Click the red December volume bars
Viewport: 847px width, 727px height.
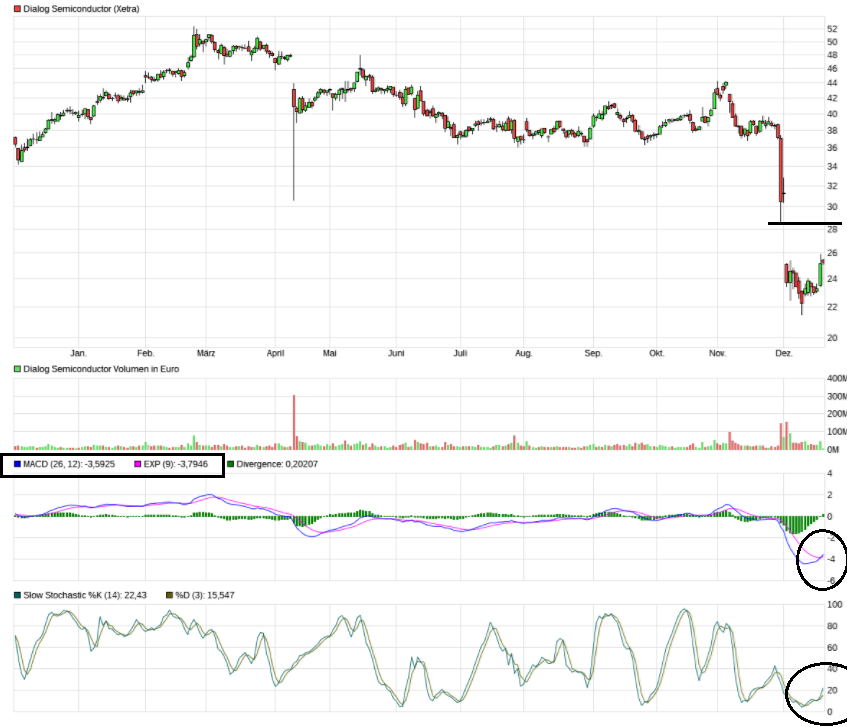[784, 436]
